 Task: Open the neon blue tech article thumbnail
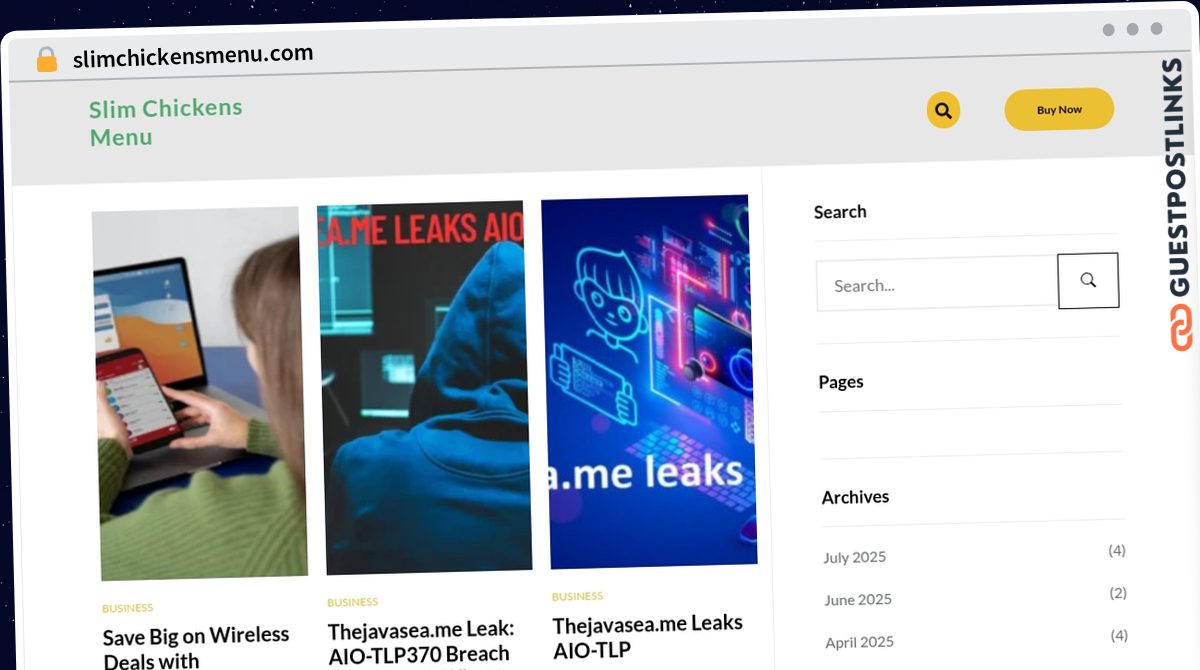coord(650,381)
